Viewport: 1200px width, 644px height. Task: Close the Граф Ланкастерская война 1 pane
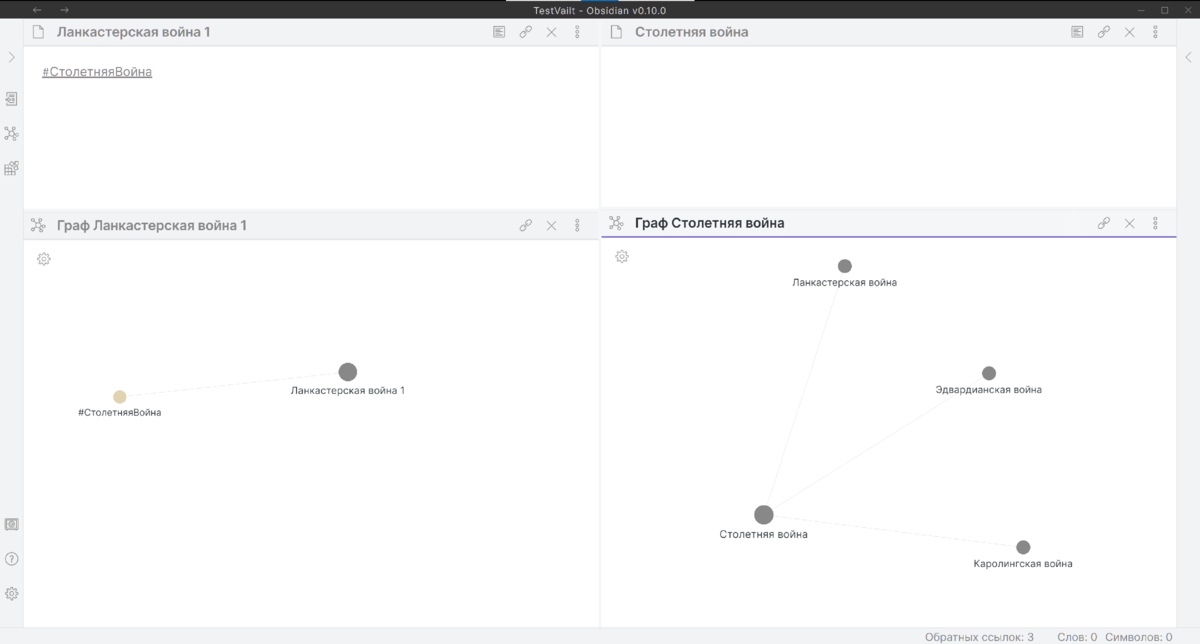[x=551, y=225]
